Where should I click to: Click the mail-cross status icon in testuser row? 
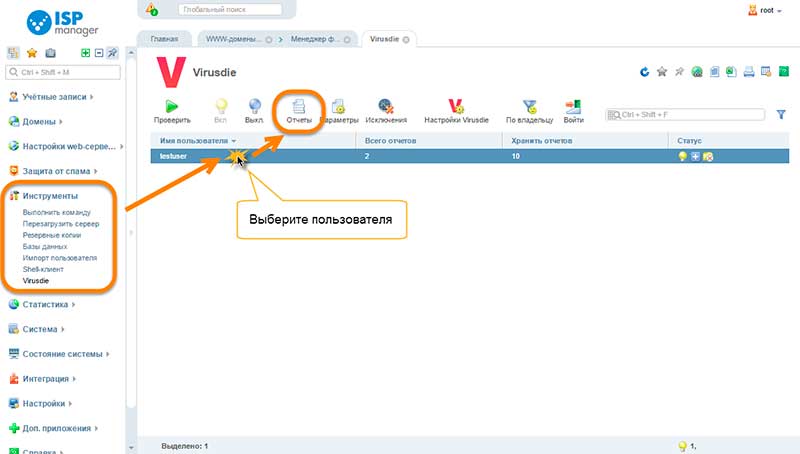click(x=708, y=156)
